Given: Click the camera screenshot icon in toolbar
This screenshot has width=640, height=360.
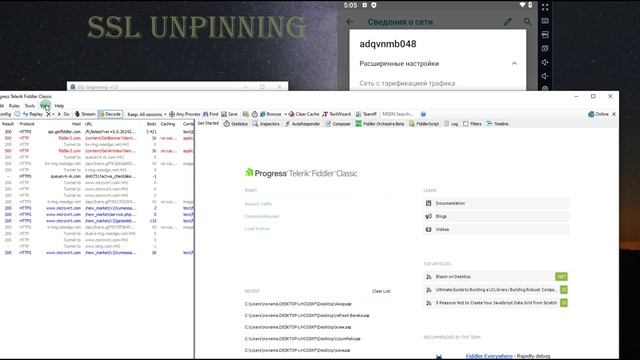Looking at the screenshot, I should (x=246, y=114).
